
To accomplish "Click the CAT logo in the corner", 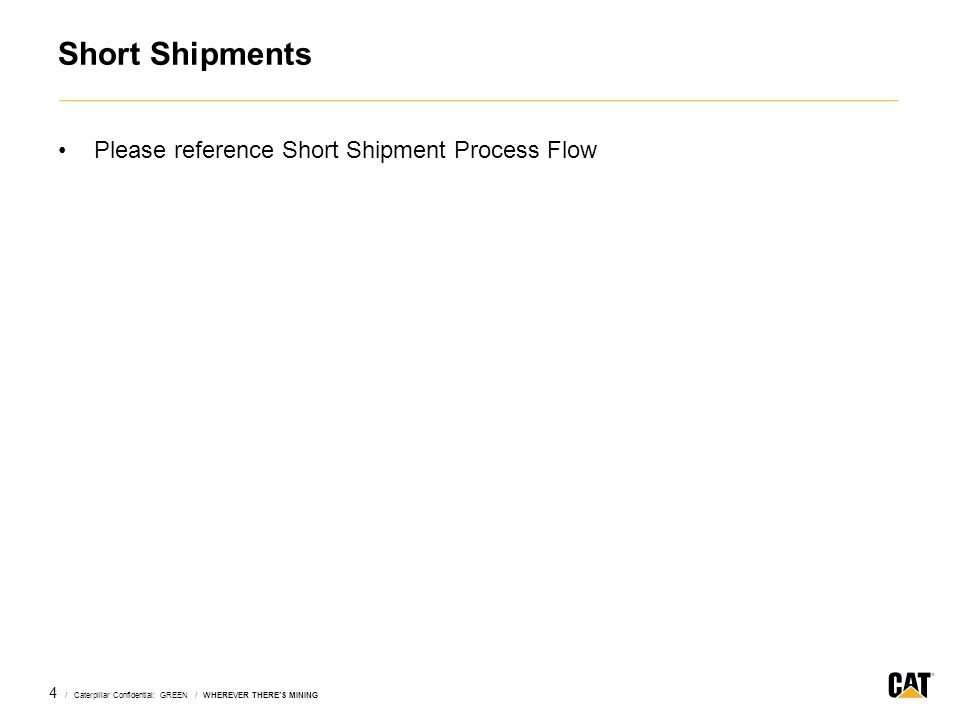I will point(910,684).
